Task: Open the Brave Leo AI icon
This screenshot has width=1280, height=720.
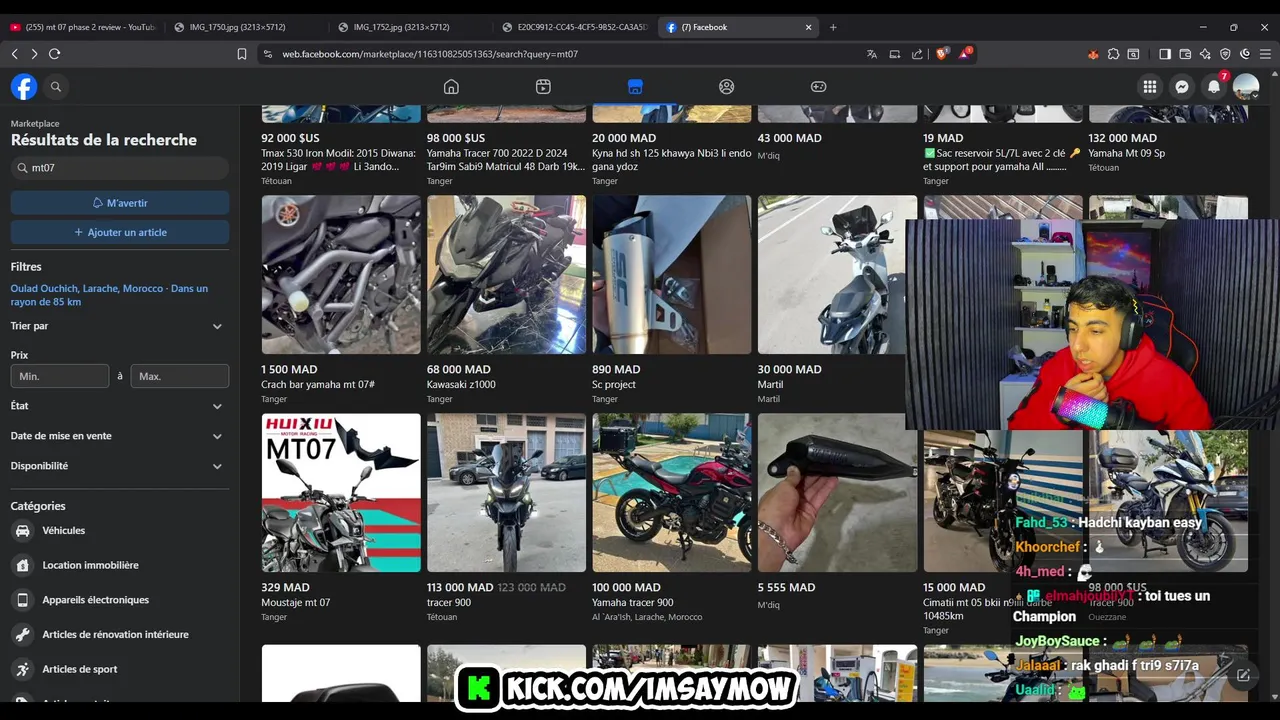Action: [x=1205, y=54]
